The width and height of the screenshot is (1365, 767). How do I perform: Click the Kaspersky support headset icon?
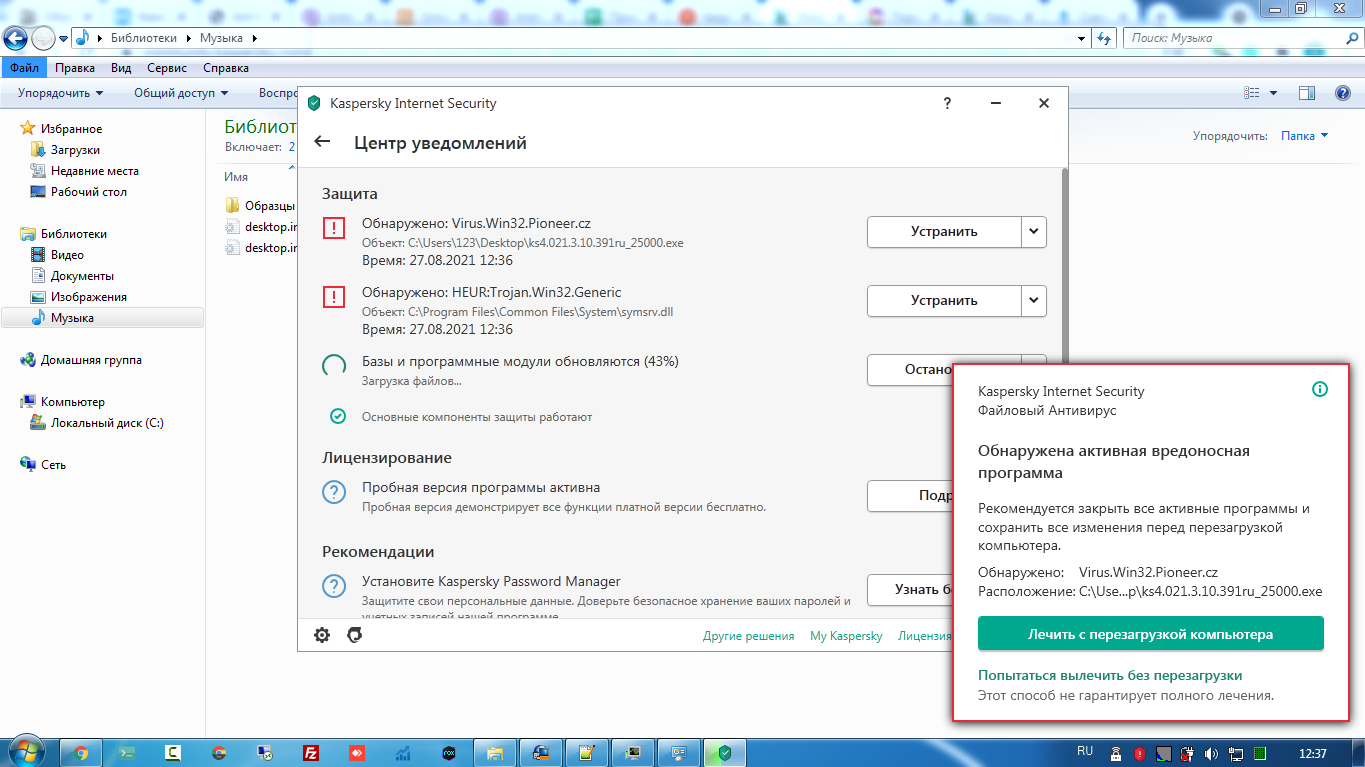[x=354, y=635]
